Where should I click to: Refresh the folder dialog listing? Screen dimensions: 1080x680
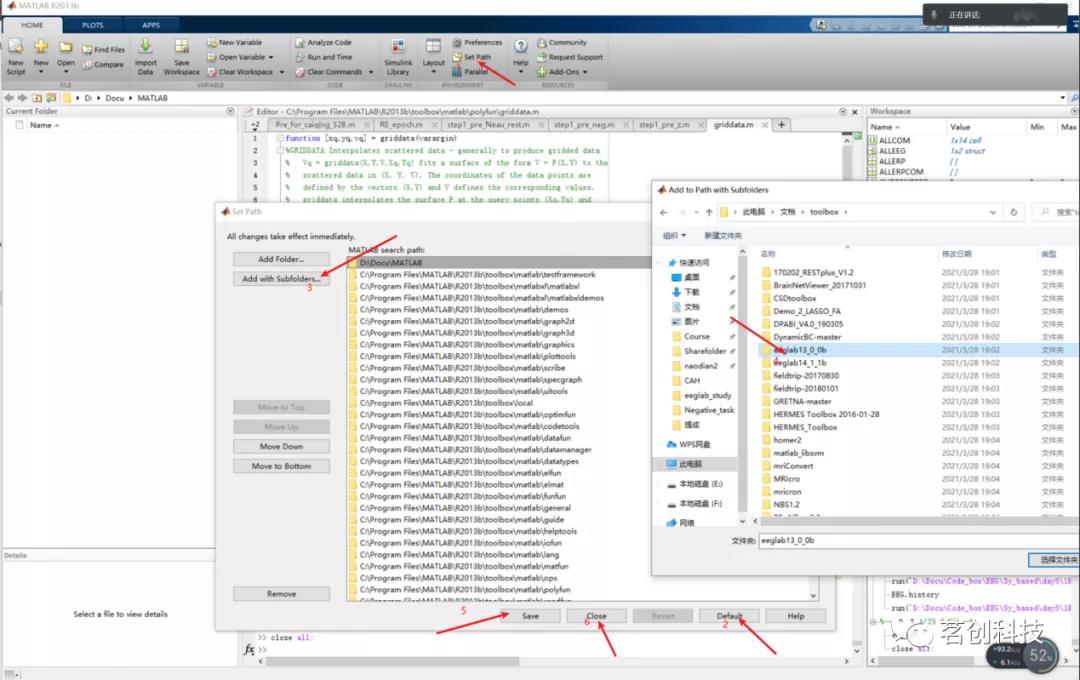[x=1013, y=212]
